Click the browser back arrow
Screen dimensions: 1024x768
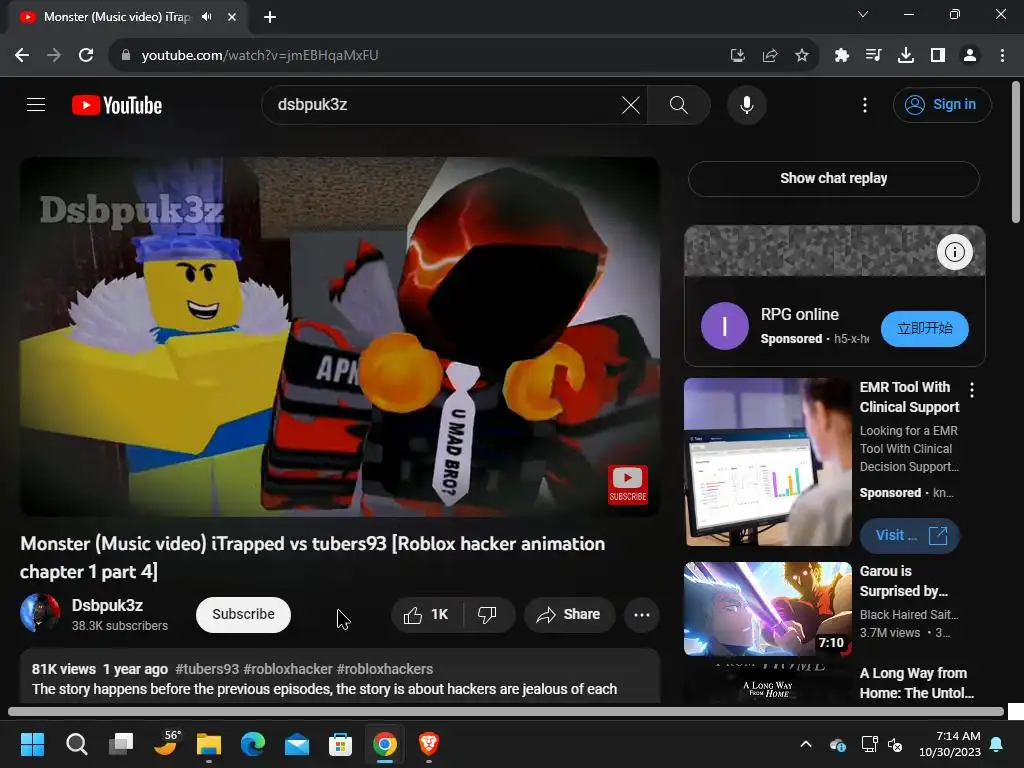[22, 56]
